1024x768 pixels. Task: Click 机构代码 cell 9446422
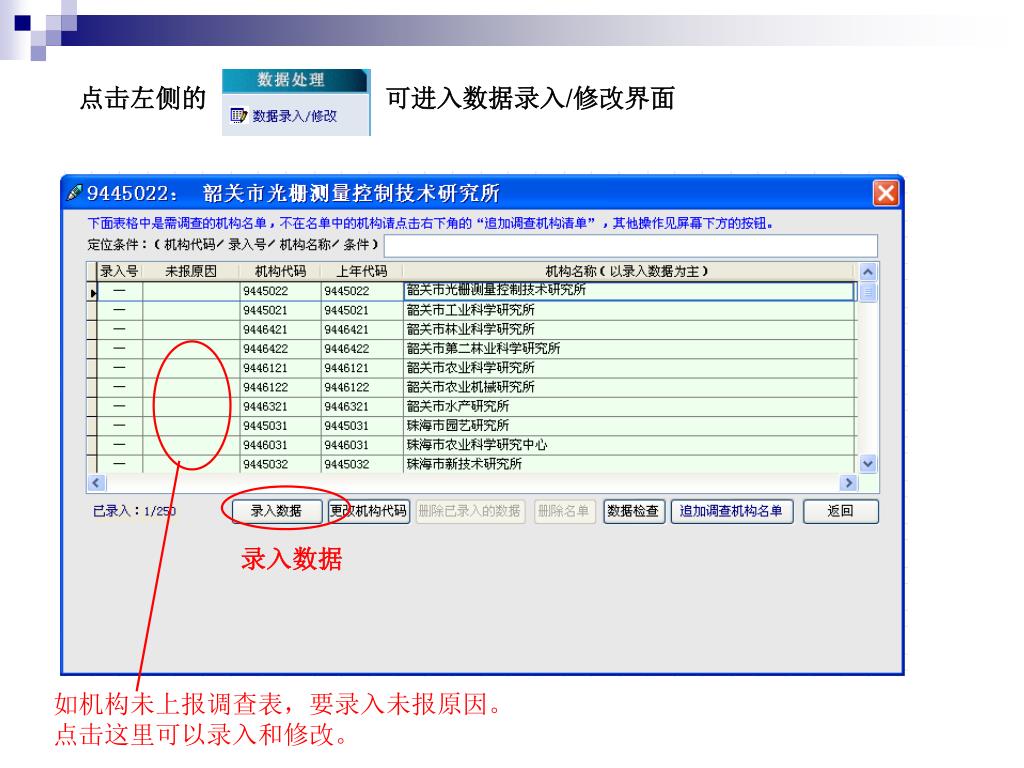pyautogui.click(x=281, y=349)
